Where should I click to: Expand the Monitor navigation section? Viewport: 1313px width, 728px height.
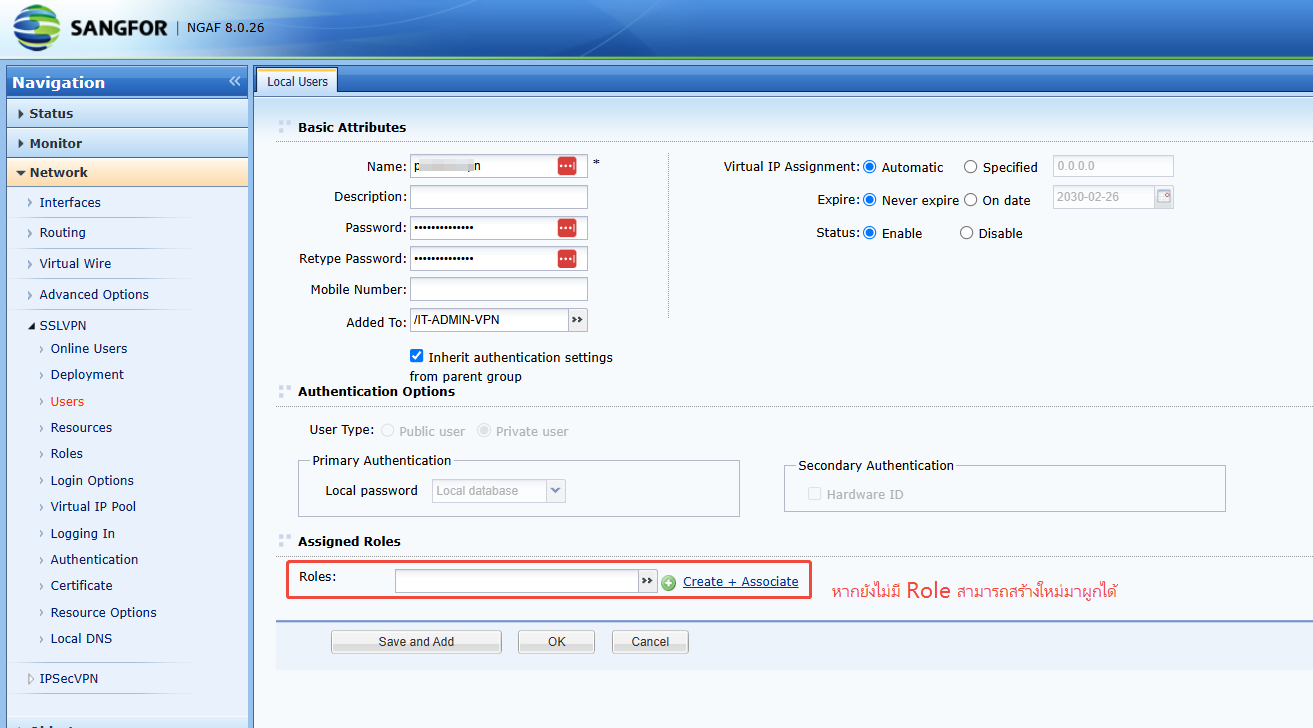click(127, 143)
